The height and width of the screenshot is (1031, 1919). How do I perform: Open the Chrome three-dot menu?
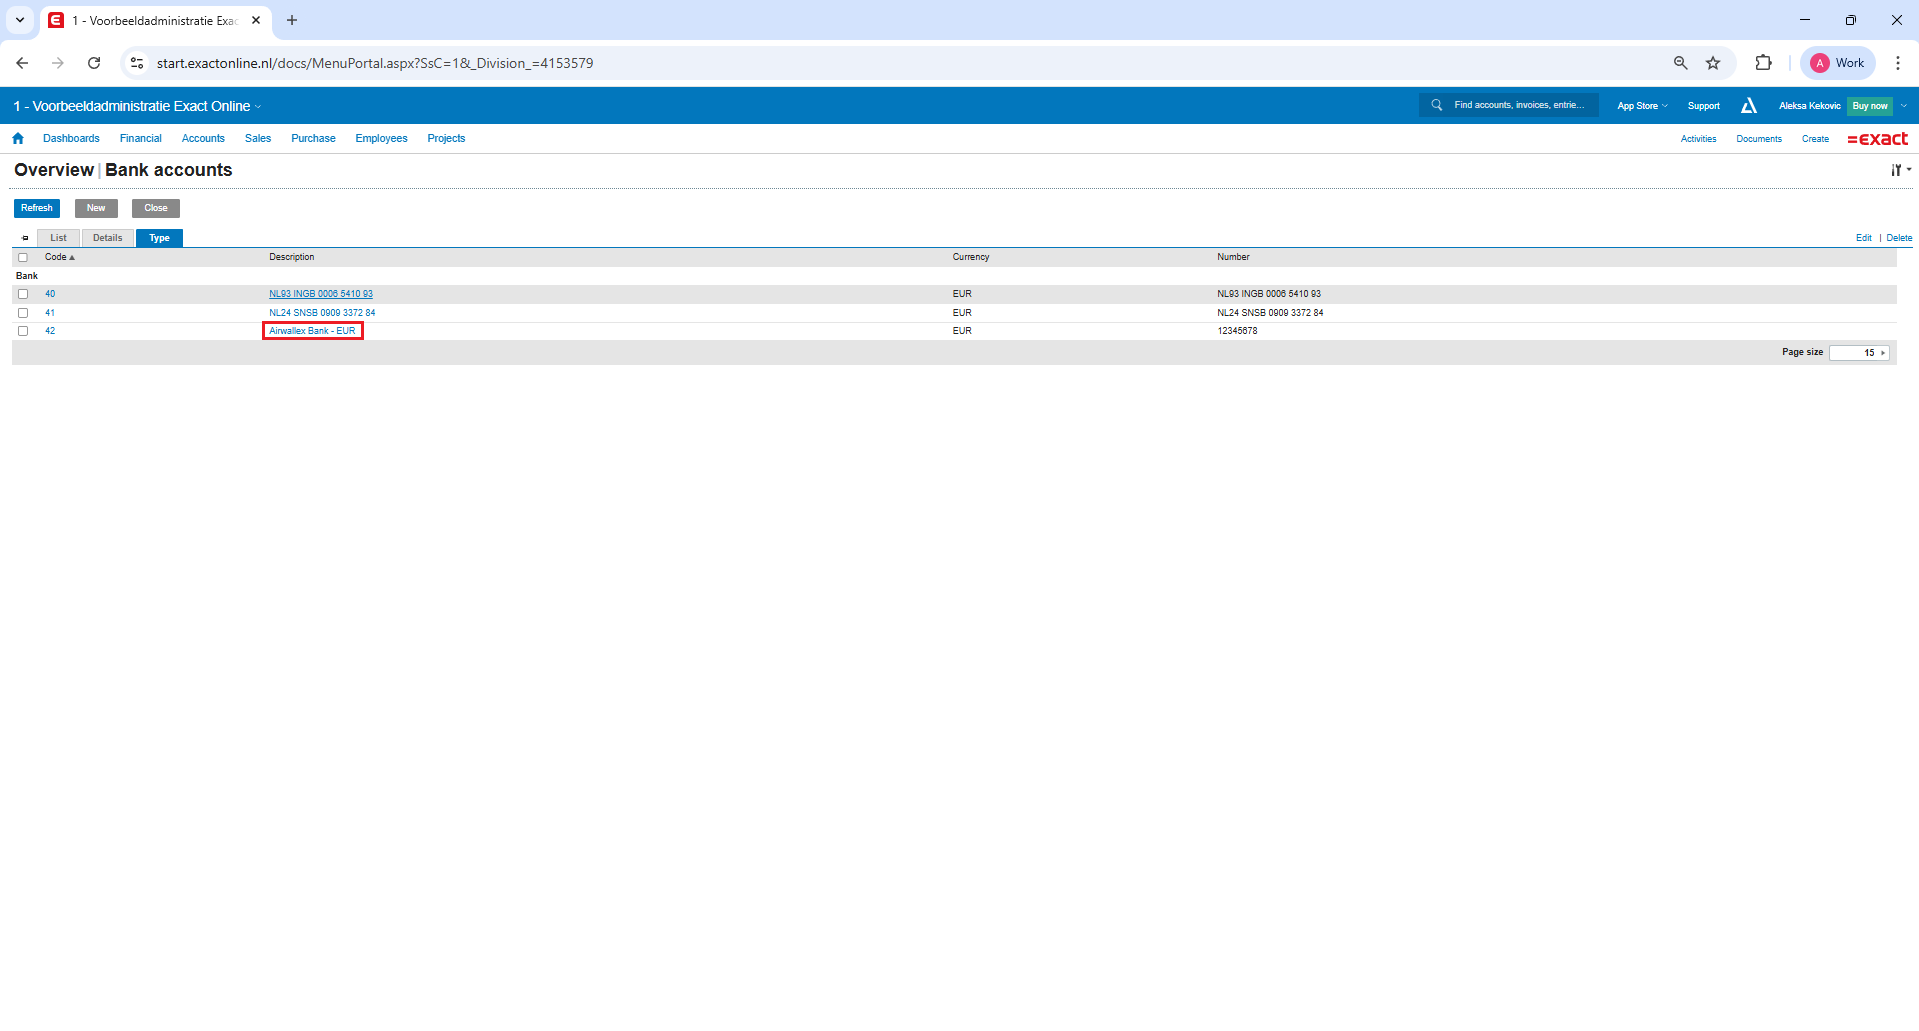[x=1897, y=63]
